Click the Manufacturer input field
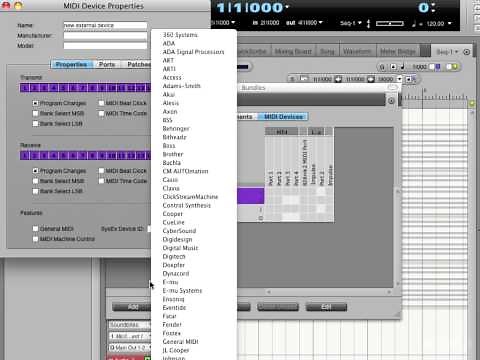480x360 pixels. [x=105, y=36]
